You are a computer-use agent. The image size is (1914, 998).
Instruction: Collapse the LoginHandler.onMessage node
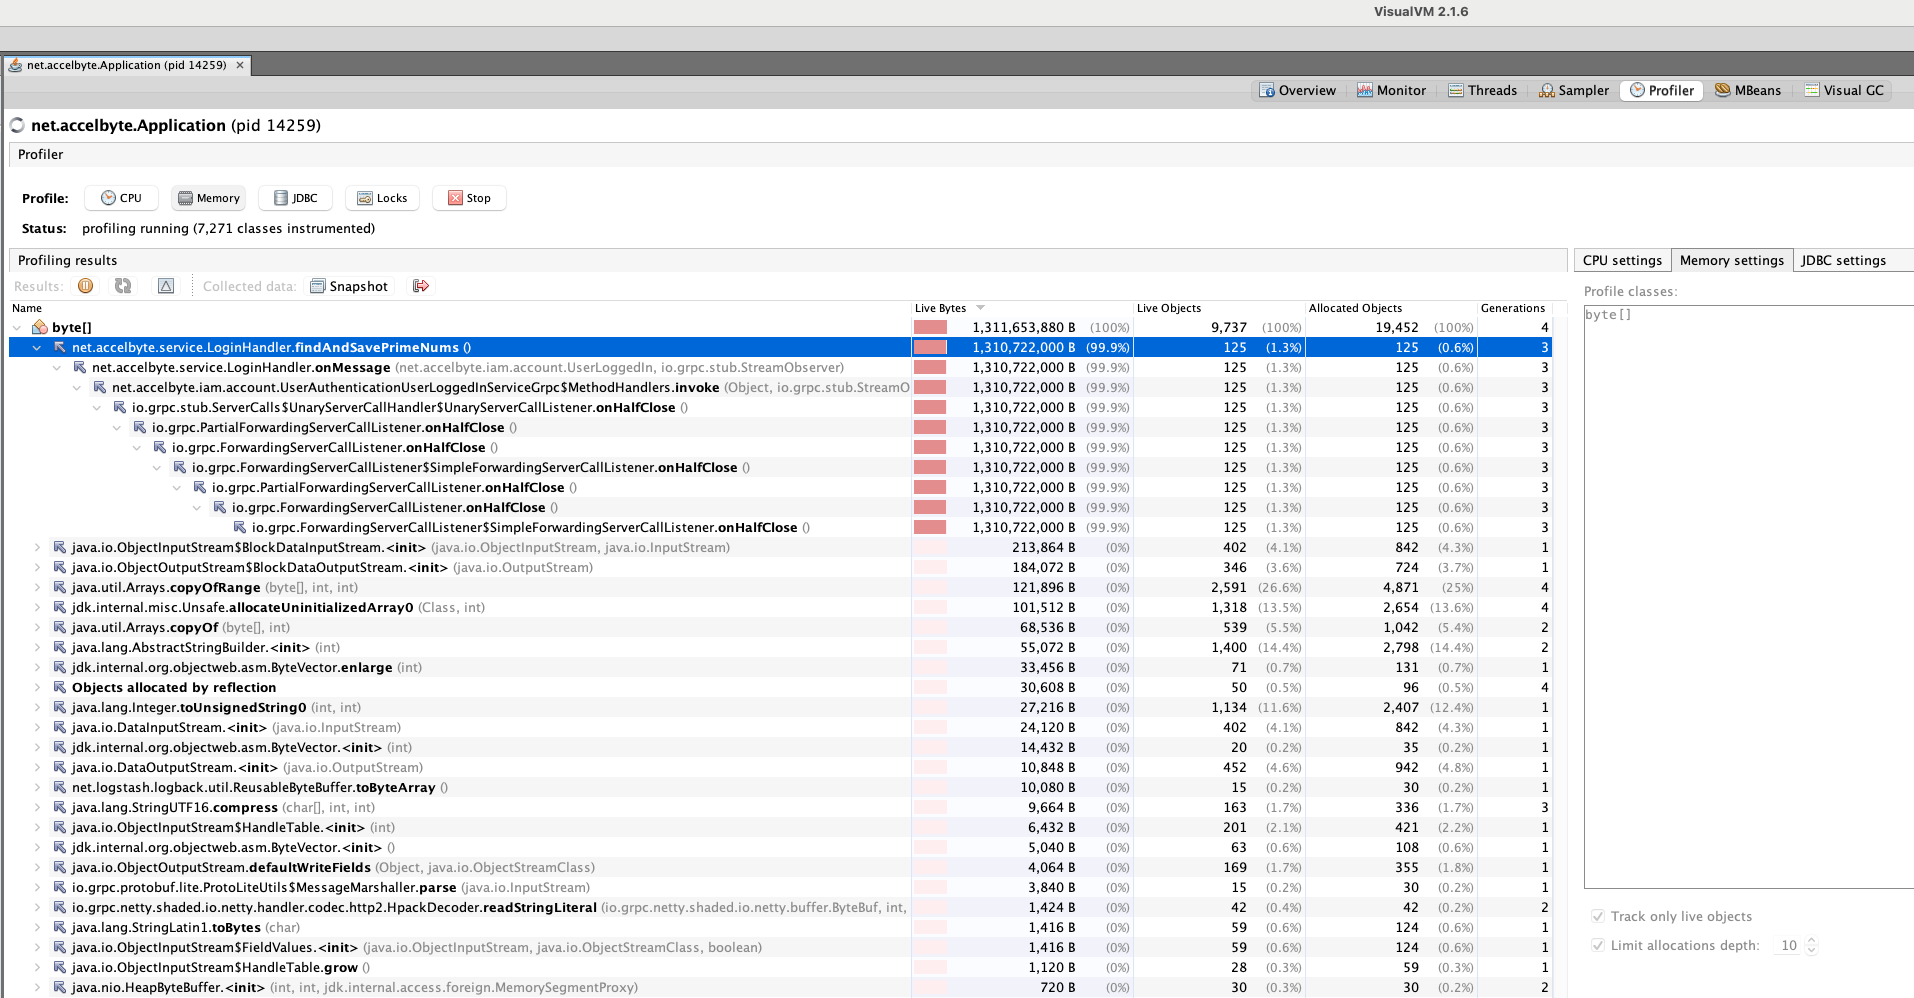[57, 367]
